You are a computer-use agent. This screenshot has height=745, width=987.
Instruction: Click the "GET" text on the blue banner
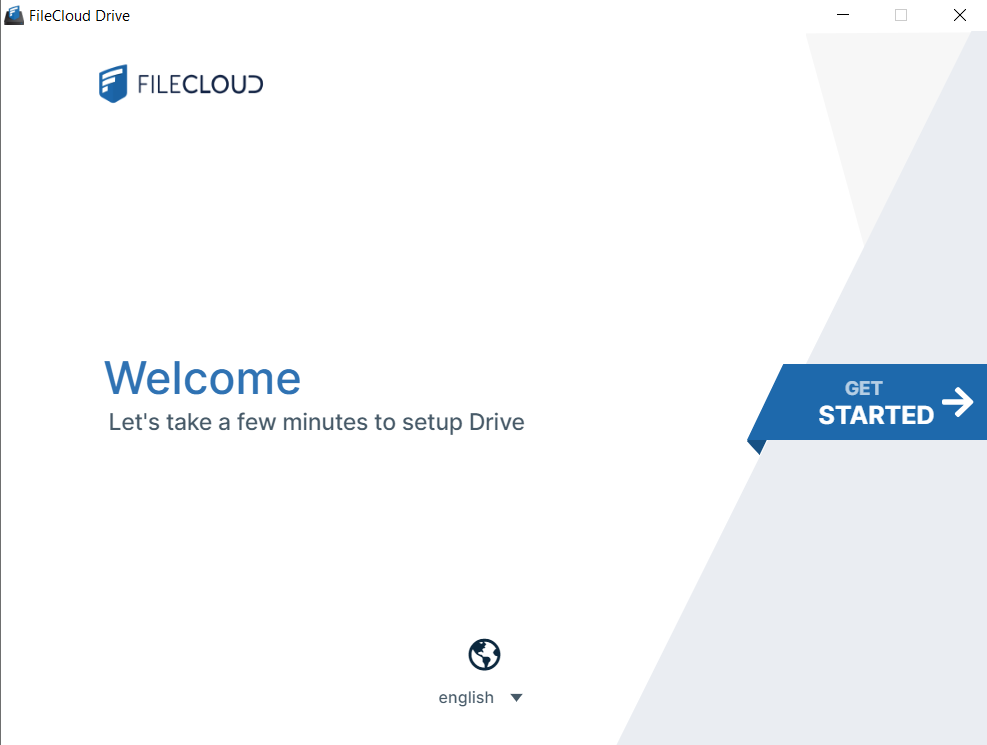pyautogui.click(x=864, y=388)
